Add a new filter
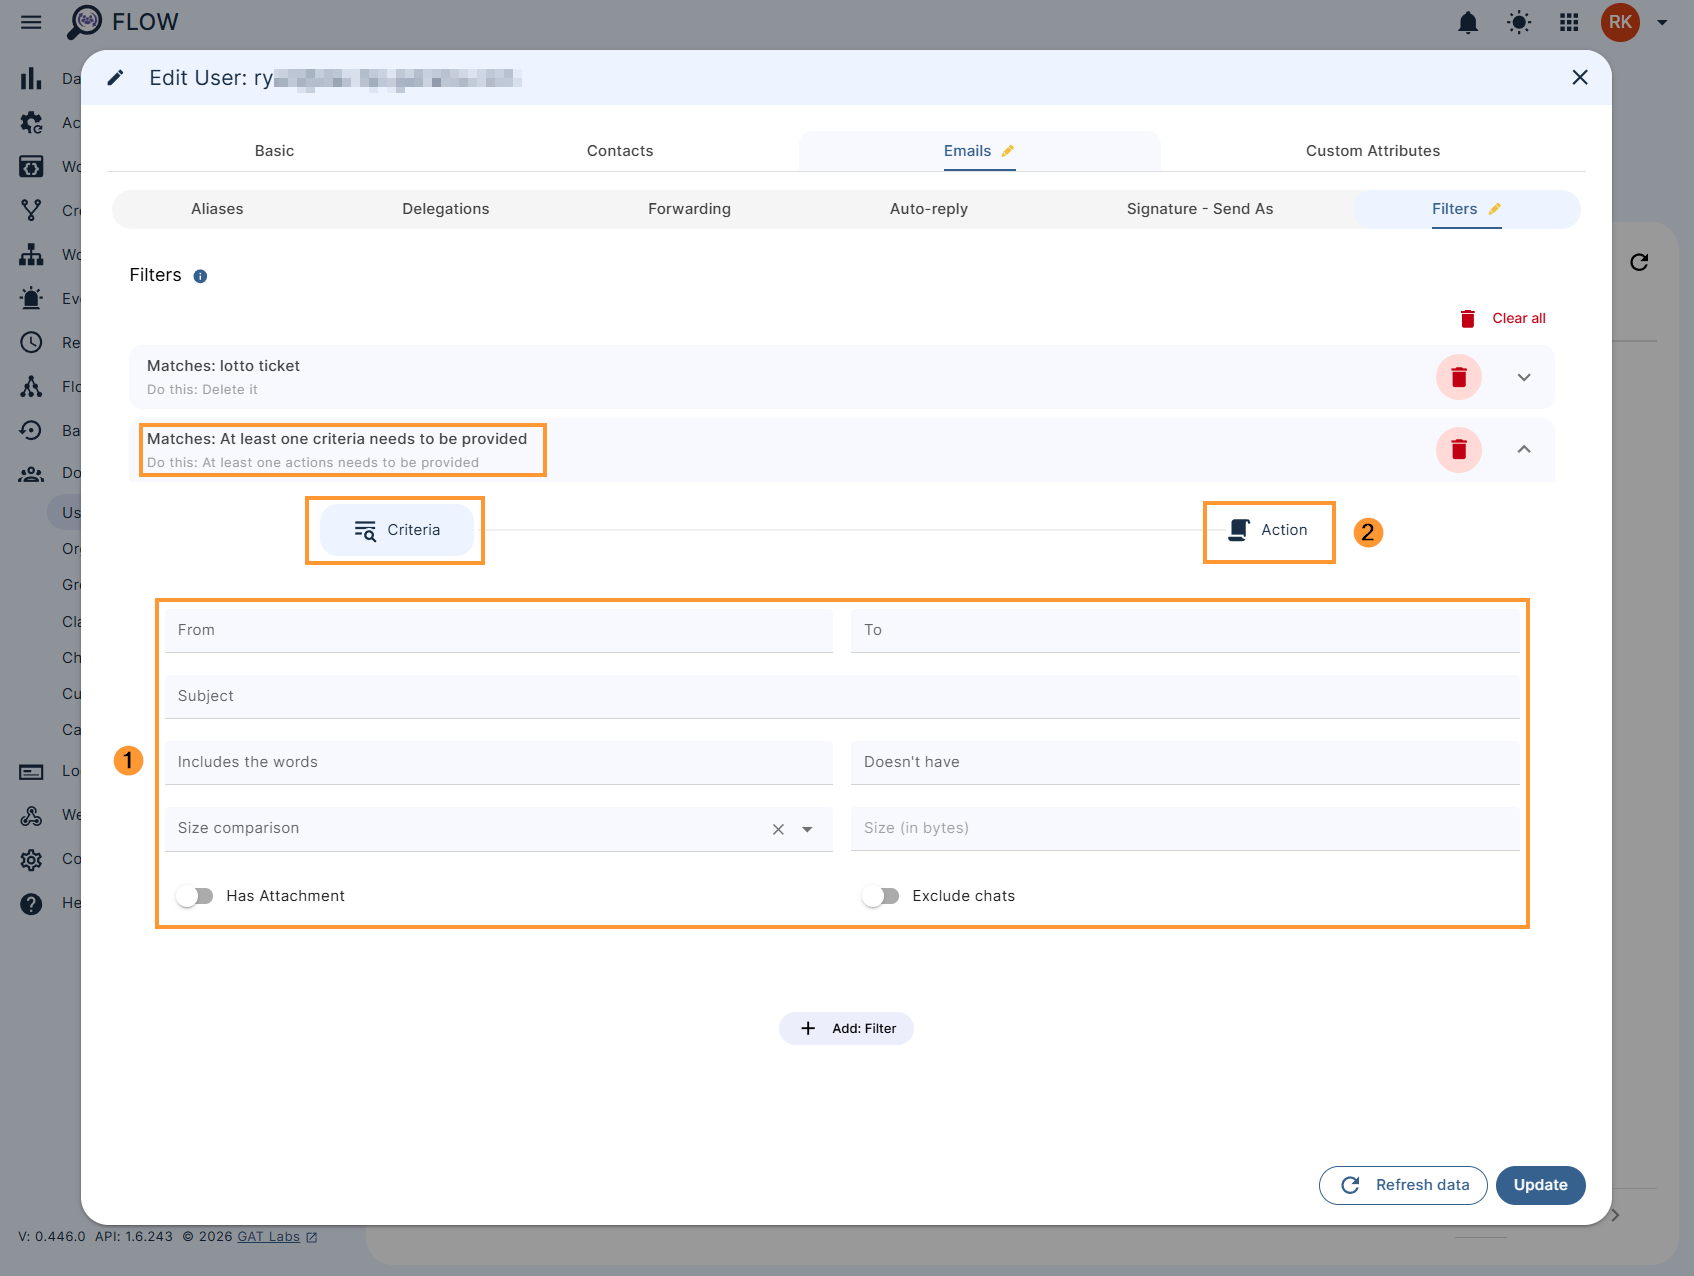The height and width of the screenshot is (1276, 1694). pos(846,1028)
